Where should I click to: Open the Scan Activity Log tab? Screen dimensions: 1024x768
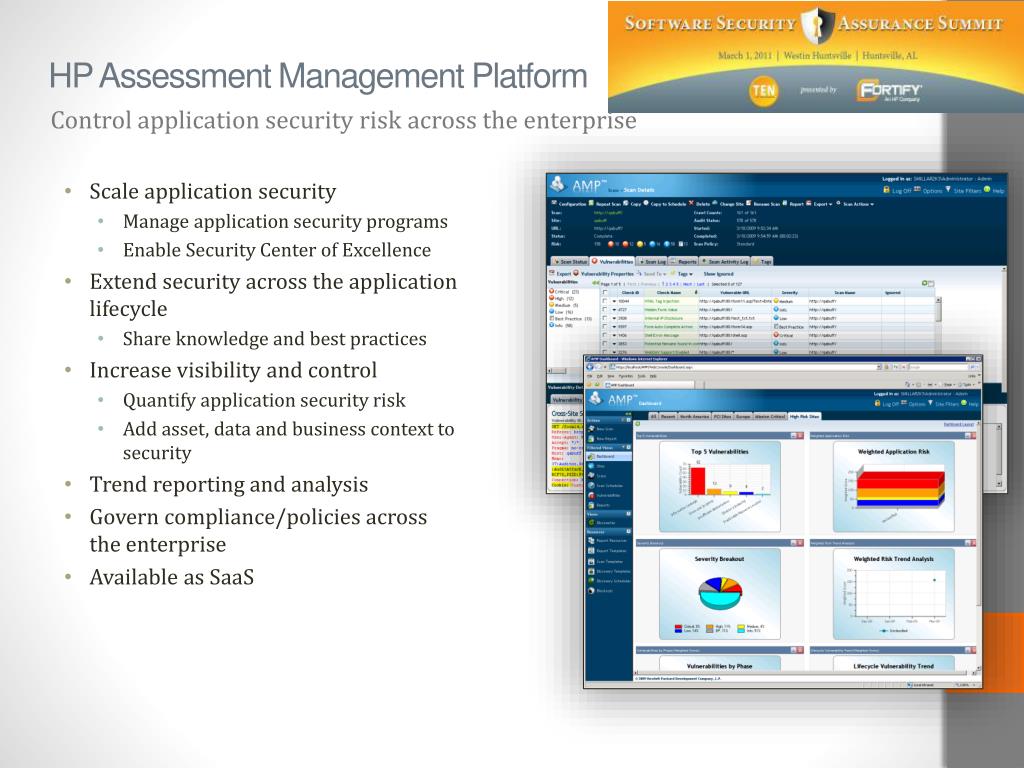[725, 261]
